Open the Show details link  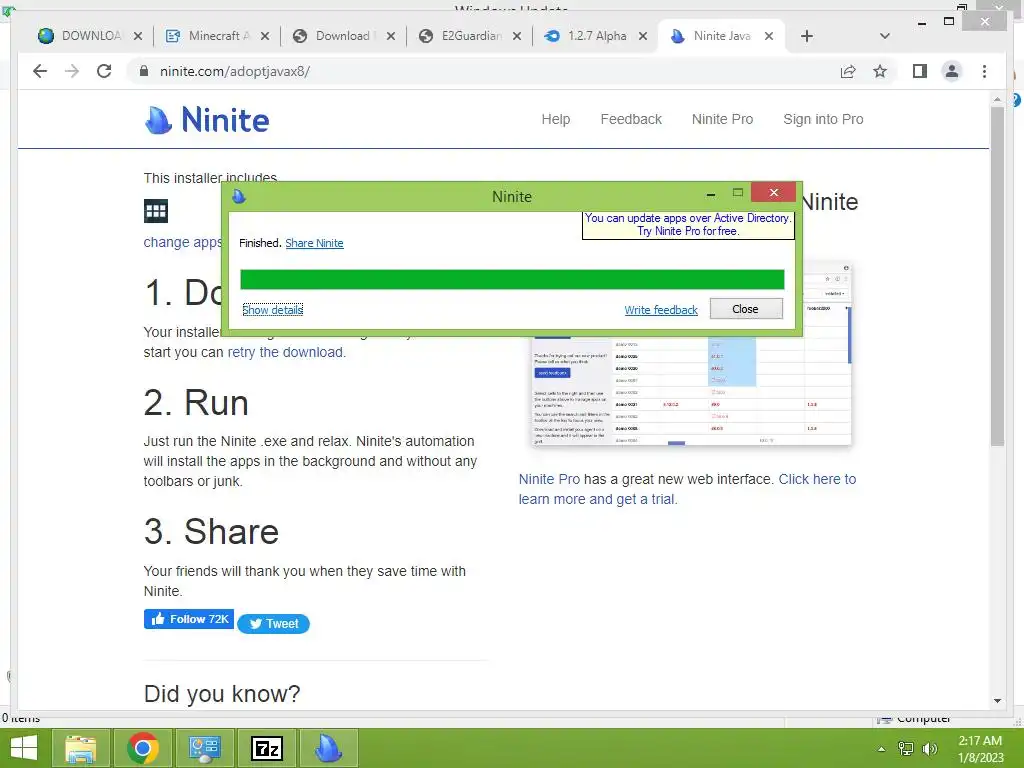pos(272,310)
